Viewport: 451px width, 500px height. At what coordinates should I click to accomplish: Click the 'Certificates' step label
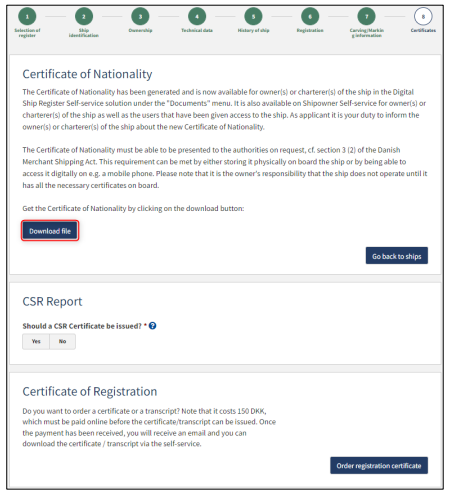tap(423, 30)
